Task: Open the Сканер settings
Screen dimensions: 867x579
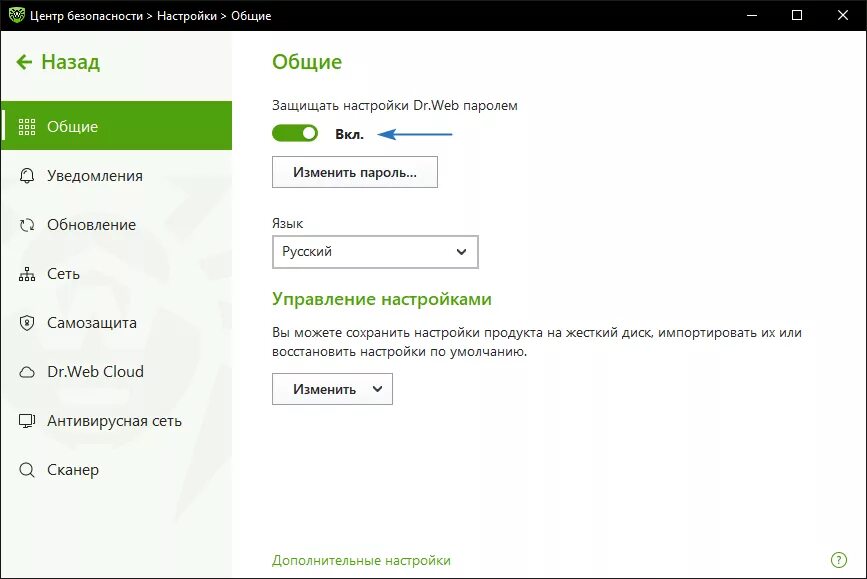Action: pos(117,470)
